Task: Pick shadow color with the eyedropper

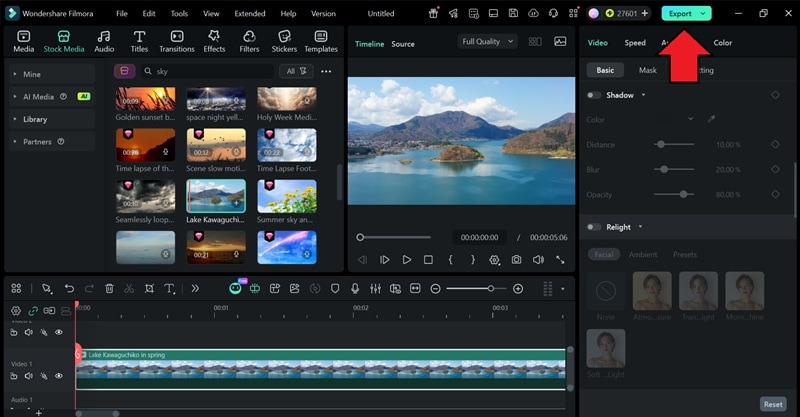Action: point(712,119)
